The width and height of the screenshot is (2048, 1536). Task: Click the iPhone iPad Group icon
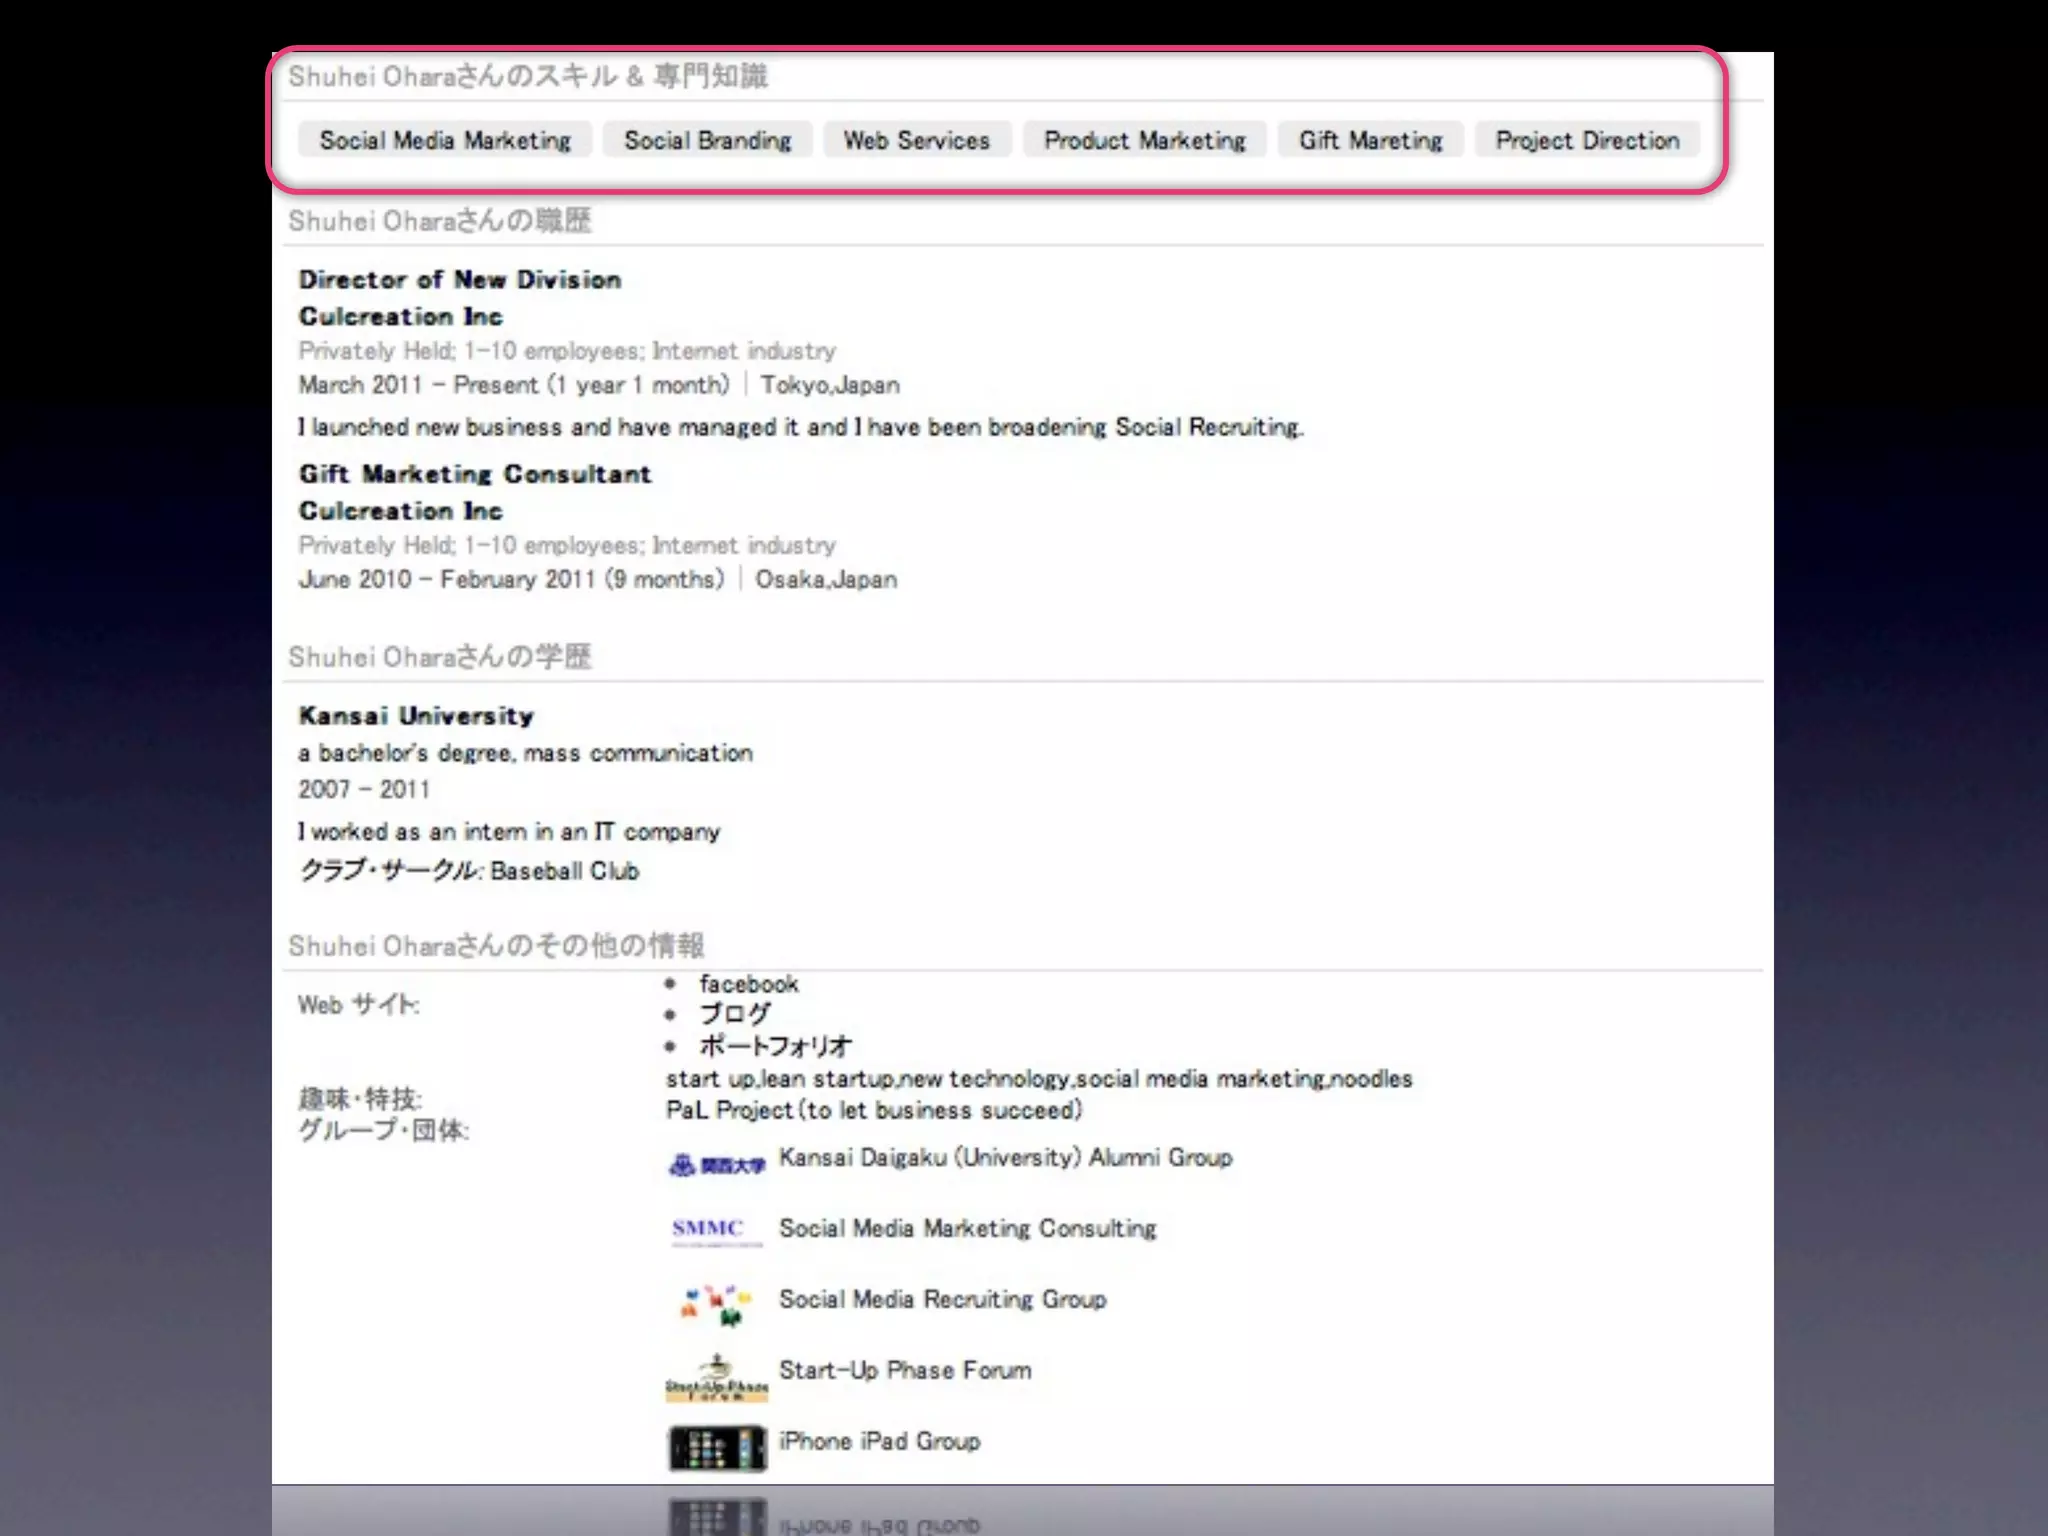[x=716, y=1448]
